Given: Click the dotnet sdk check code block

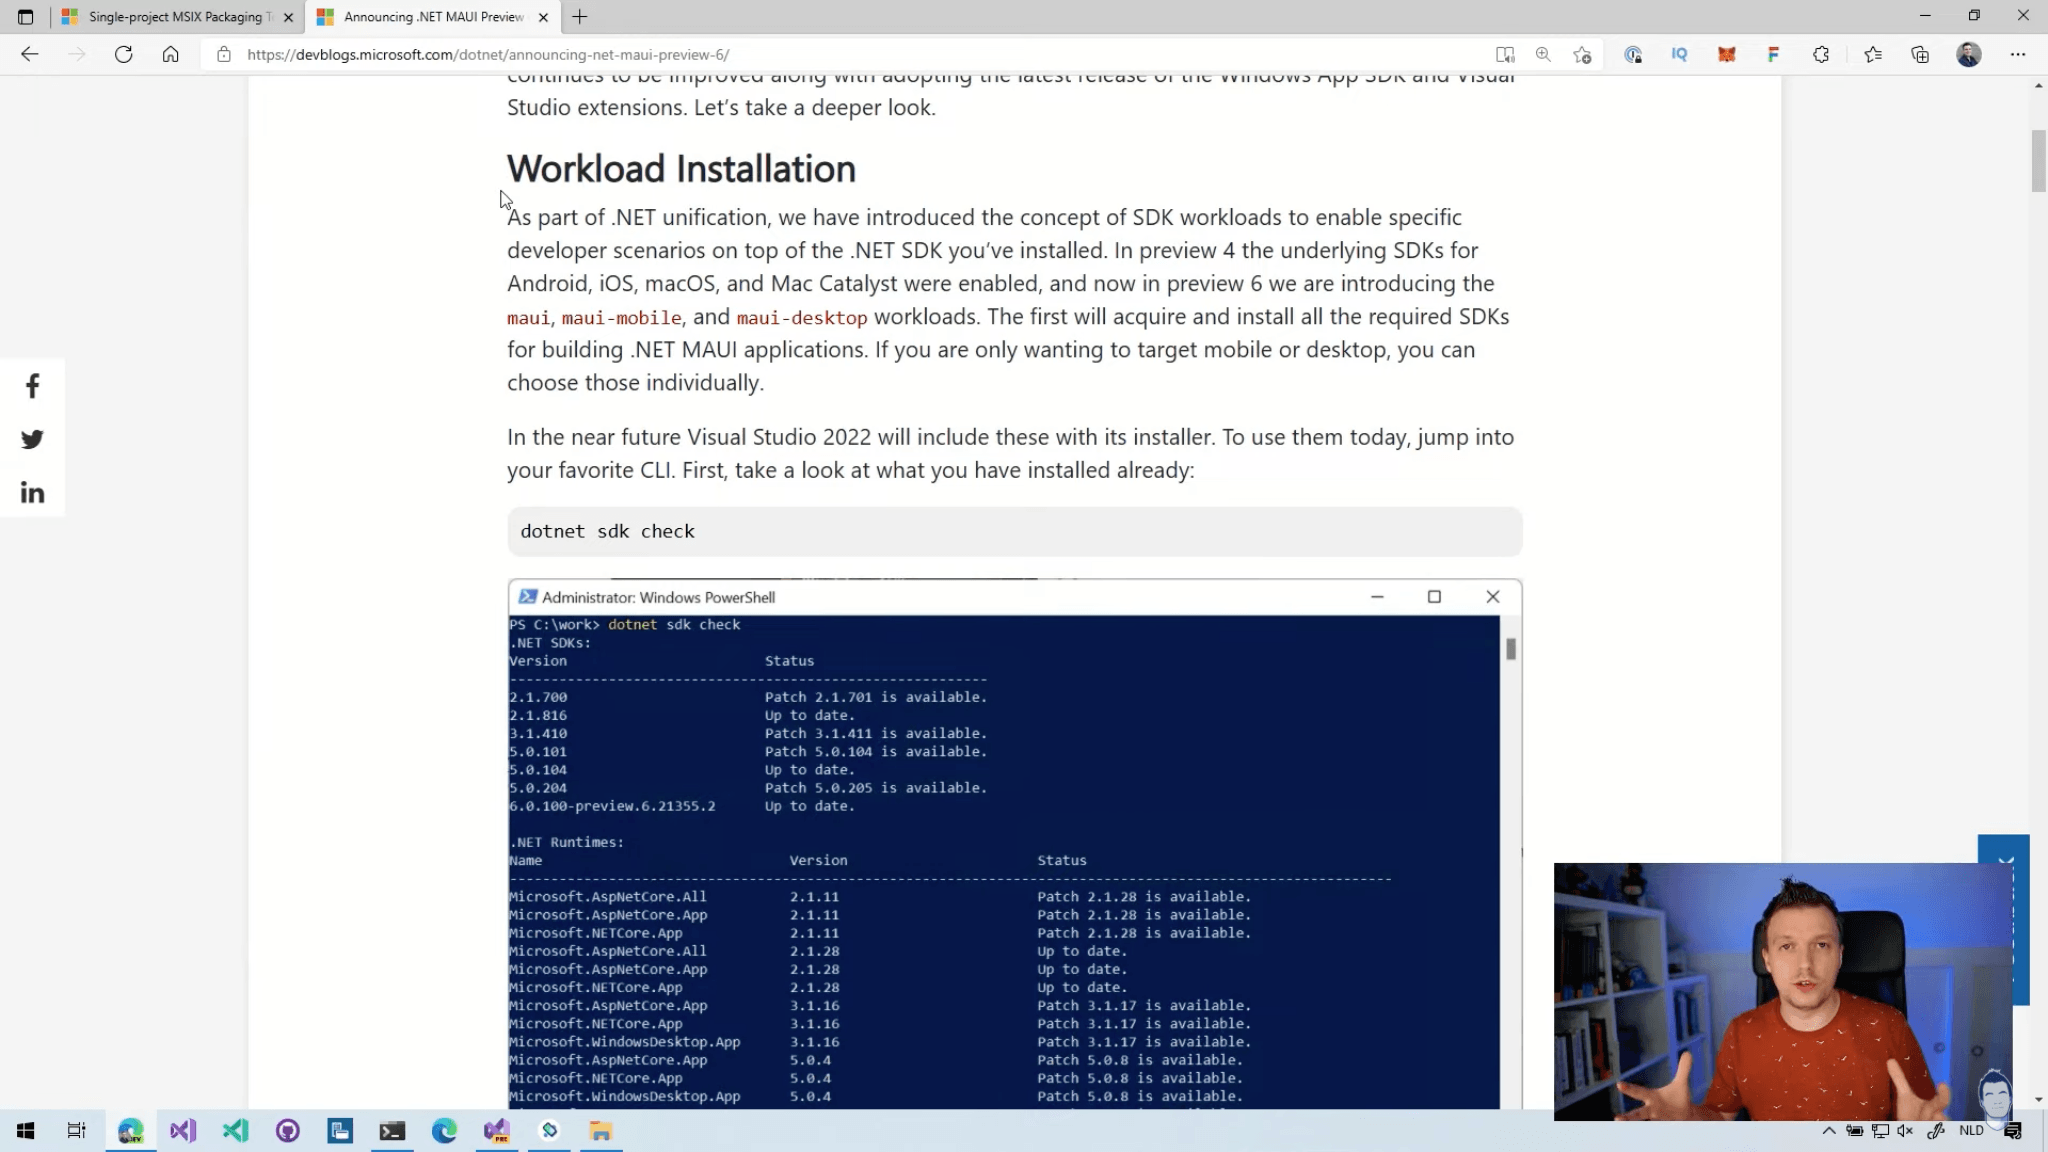Looking at the screenshot, I should (x=1014, y=531).
